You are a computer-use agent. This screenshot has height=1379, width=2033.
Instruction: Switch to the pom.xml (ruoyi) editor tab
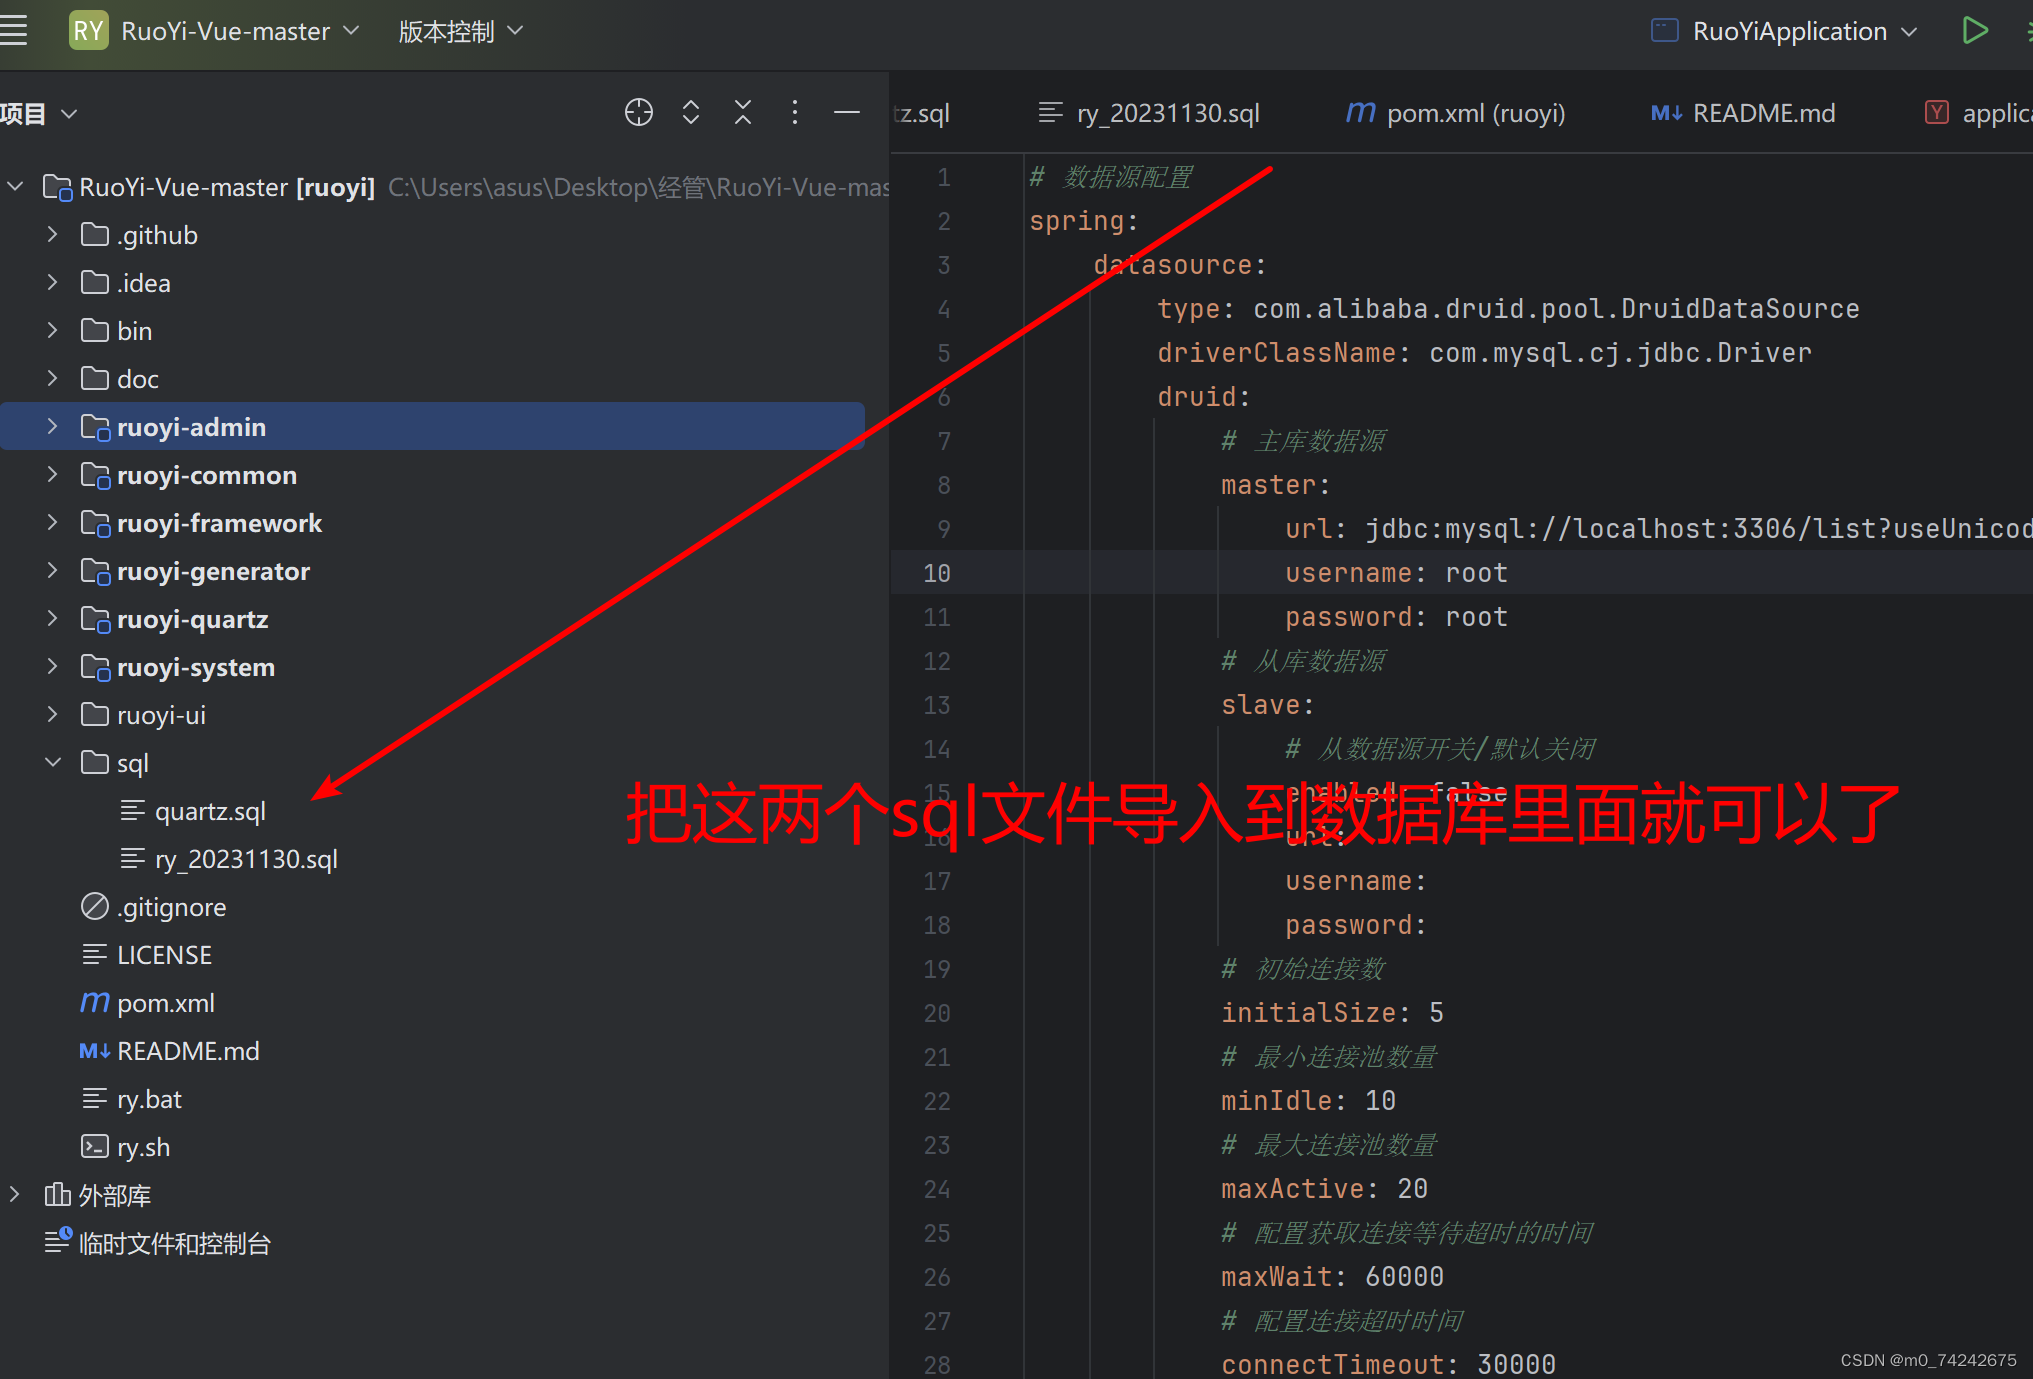1456,113
